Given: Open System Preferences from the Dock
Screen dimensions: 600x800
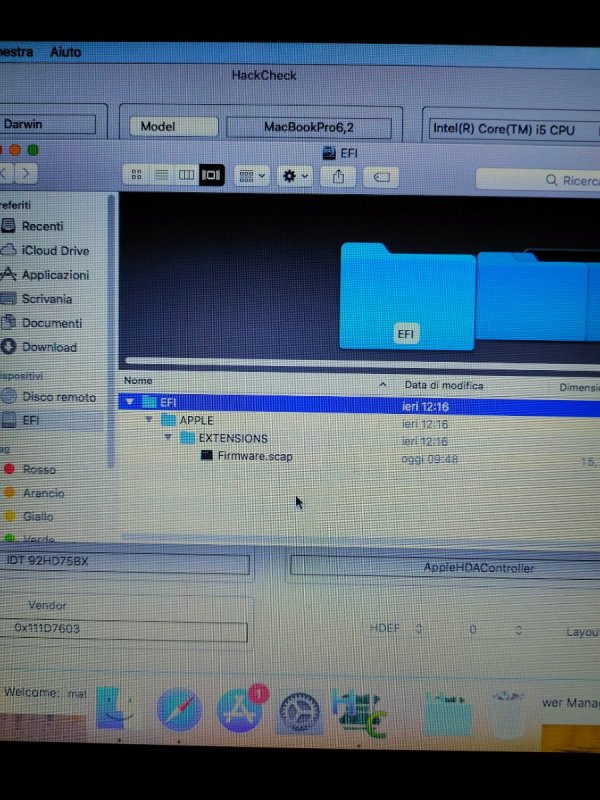Looking at the screenshot, I should tap(299, 712).
